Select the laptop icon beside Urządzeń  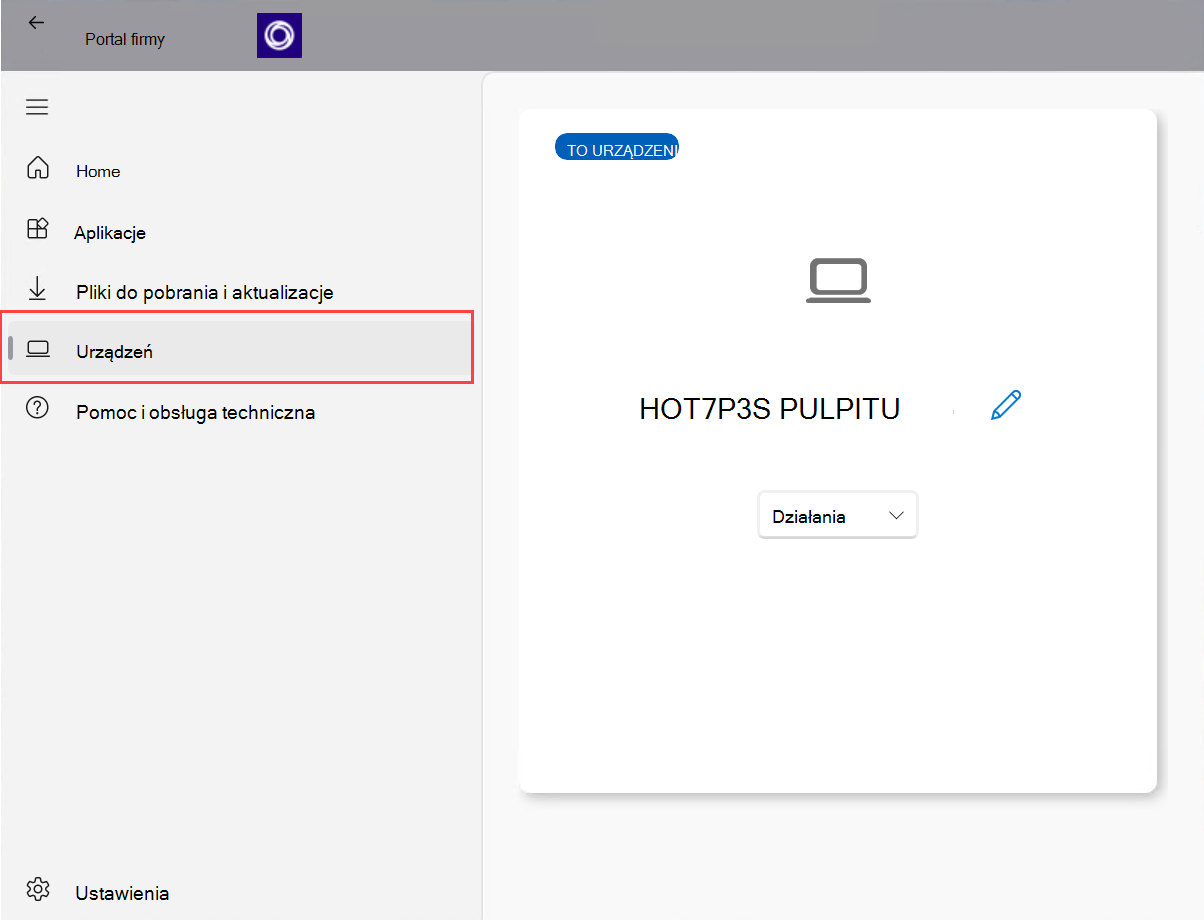click(x=37, y=349)
